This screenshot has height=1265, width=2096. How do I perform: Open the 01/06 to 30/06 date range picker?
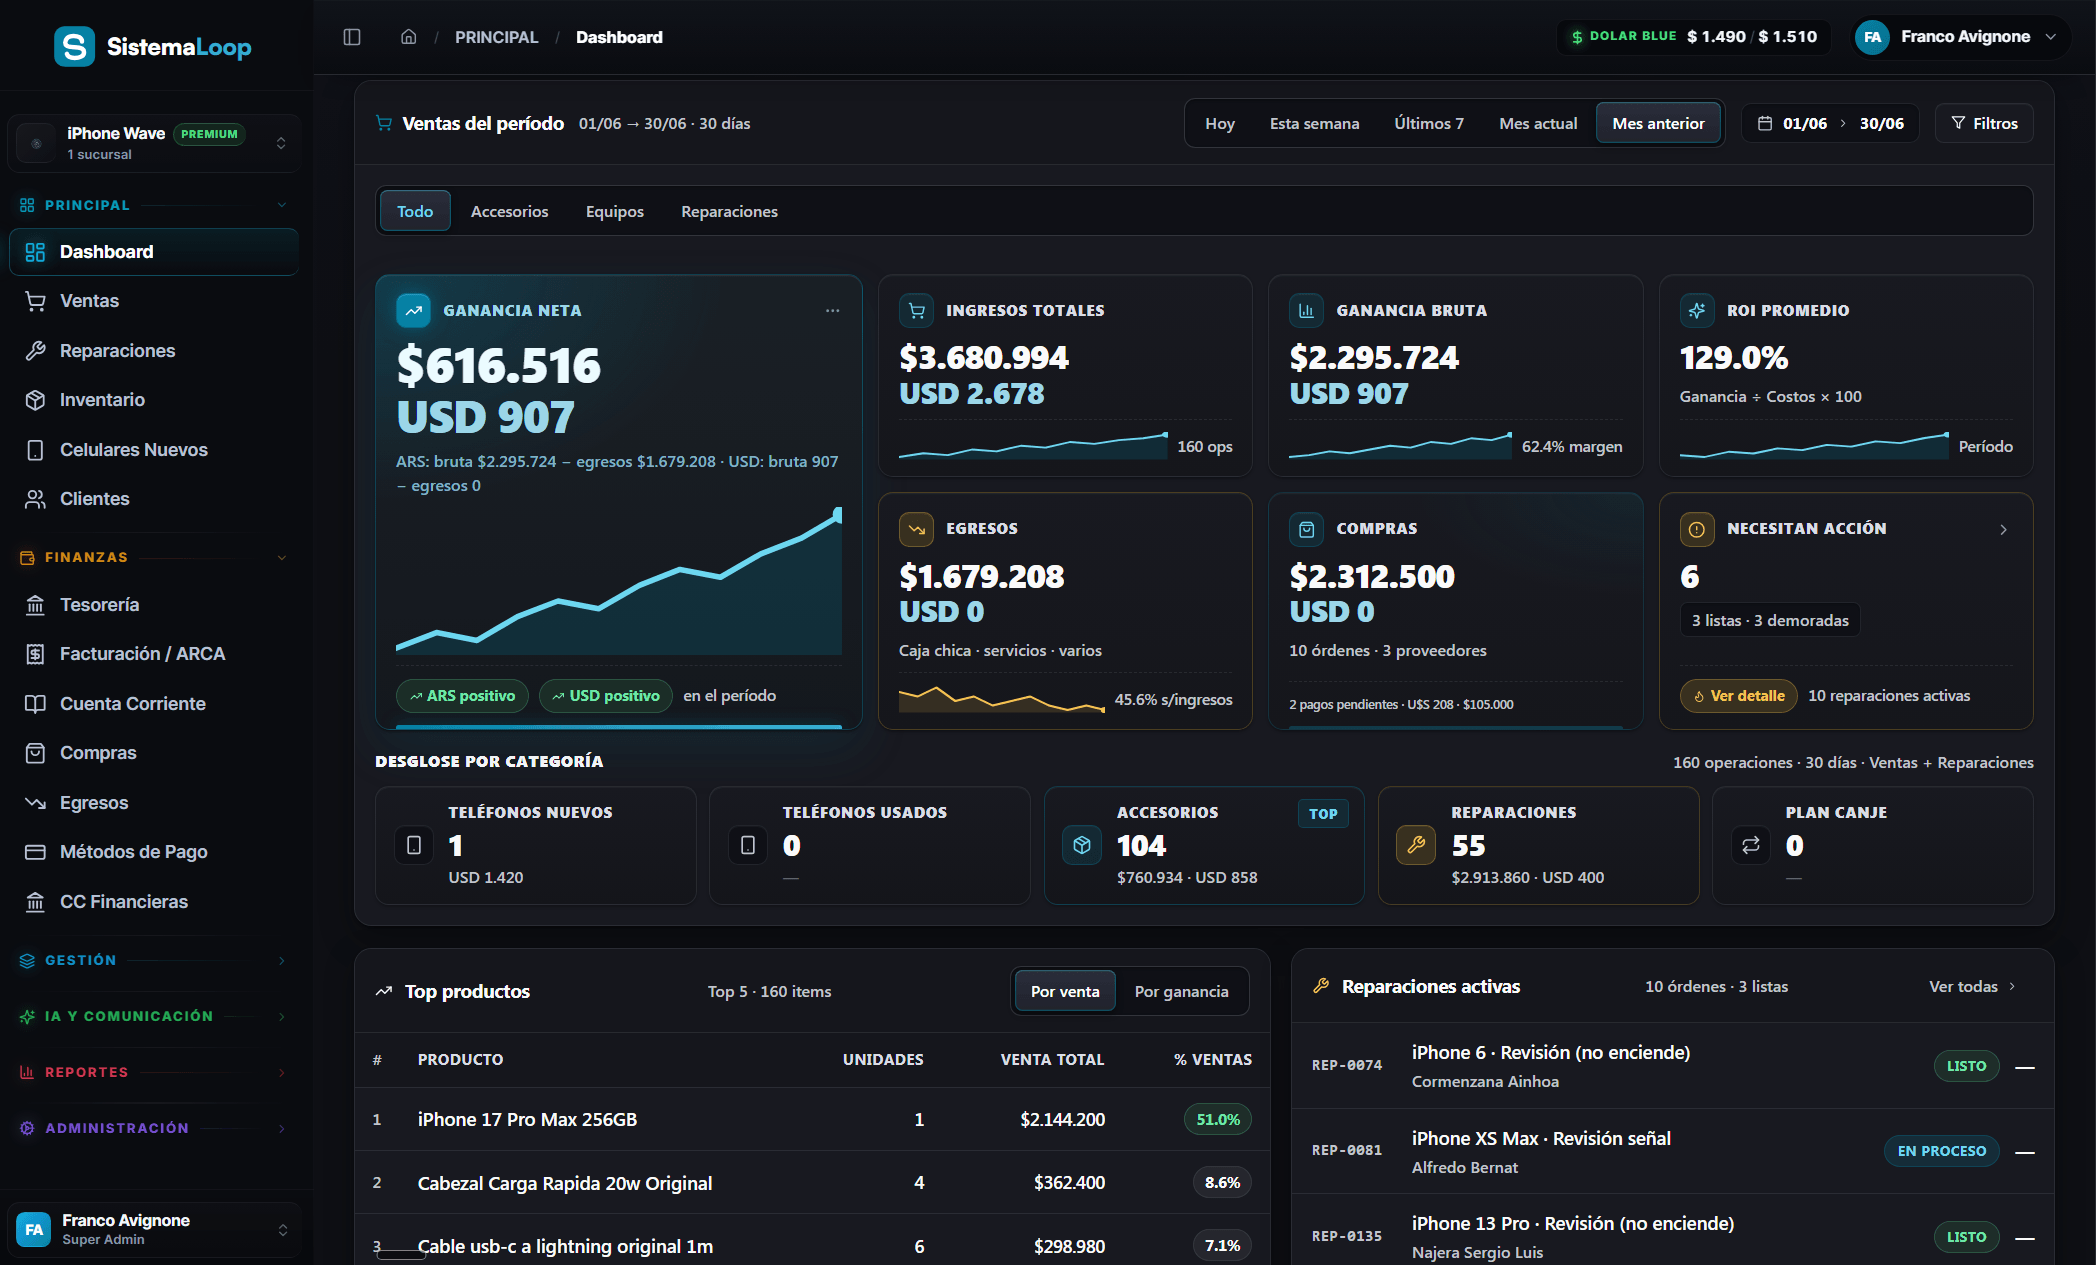(1830, 124)
